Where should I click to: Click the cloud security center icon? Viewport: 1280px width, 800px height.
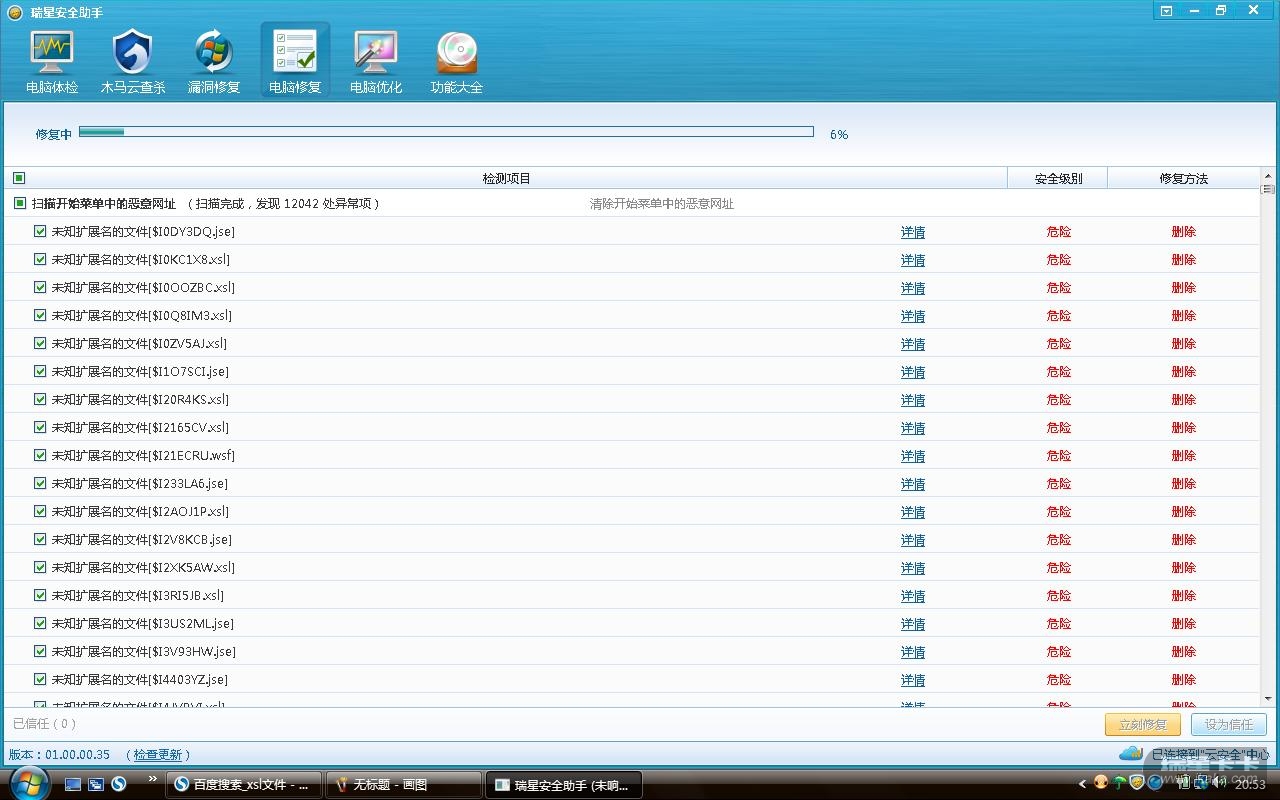tap(1130, 753)
